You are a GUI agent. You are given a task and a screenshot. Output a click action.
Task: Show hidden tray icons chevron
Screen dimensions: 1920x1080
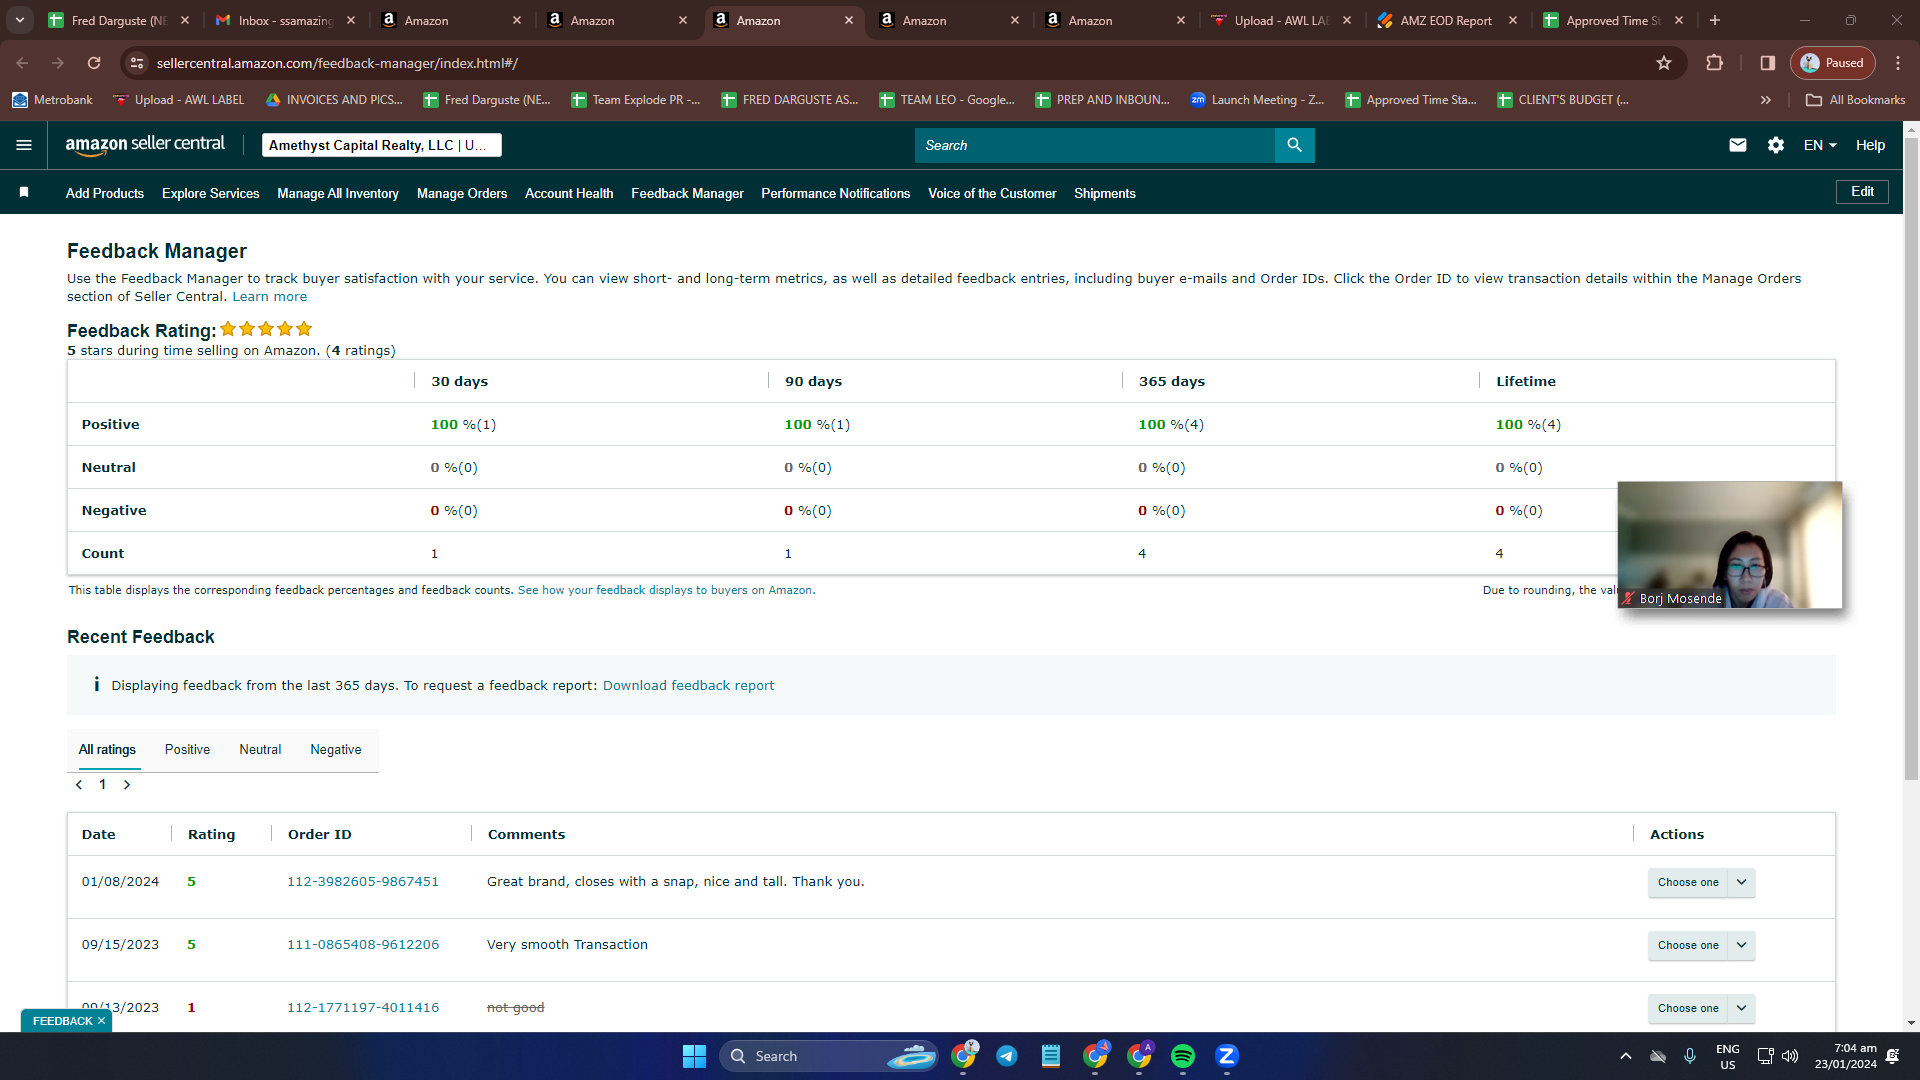click(x=1626, y=1056)
